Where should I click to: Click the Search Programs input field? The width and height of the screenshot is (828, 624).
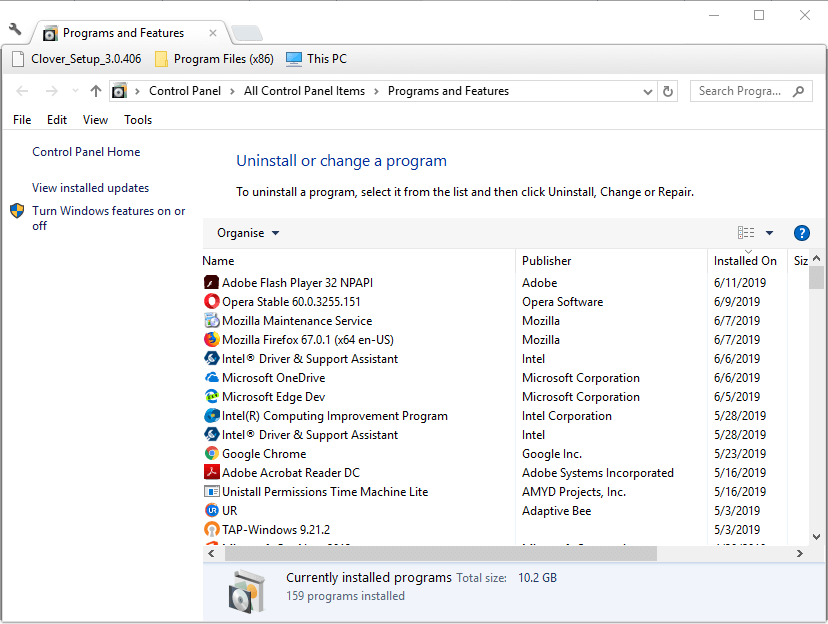click(x=742, y=91)
